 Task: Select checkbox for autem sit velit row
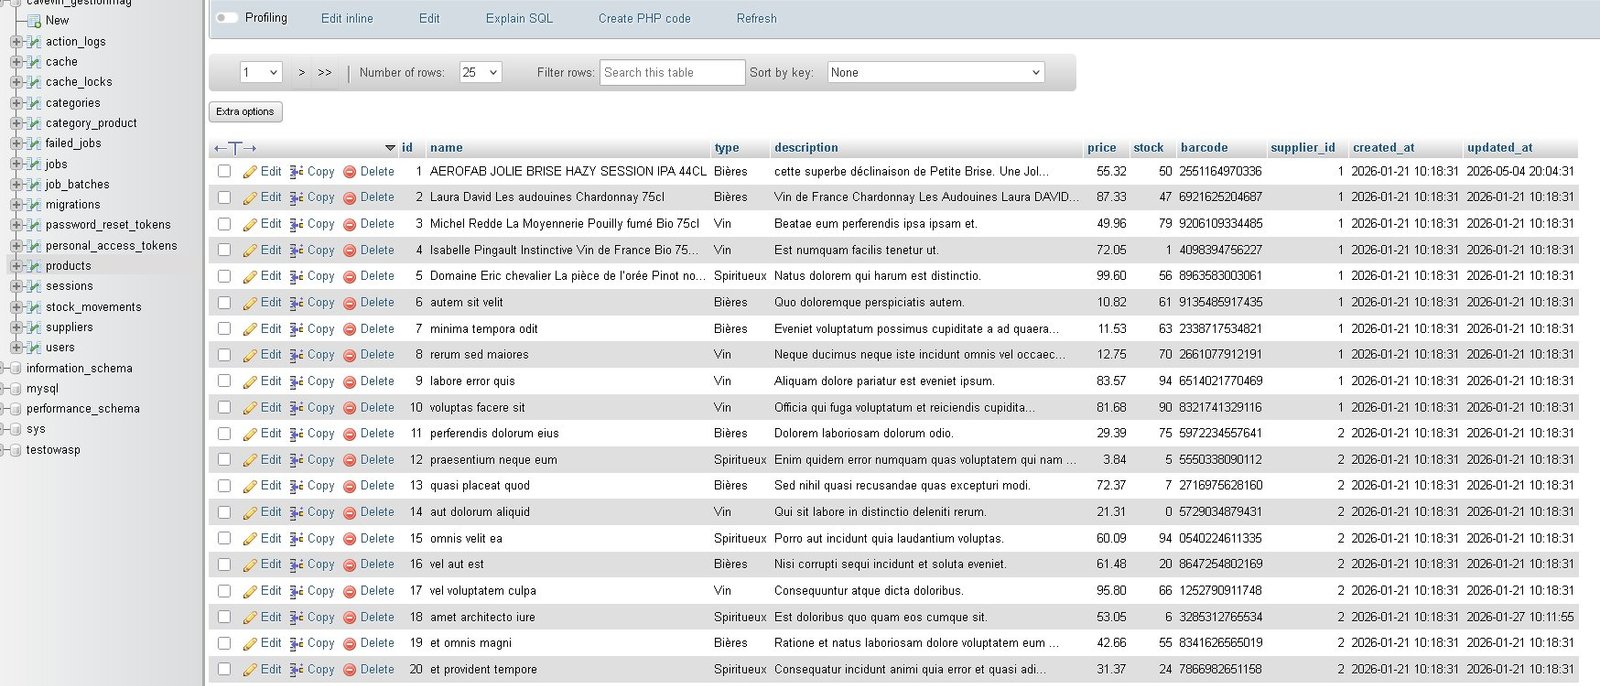tap(224, 302)
